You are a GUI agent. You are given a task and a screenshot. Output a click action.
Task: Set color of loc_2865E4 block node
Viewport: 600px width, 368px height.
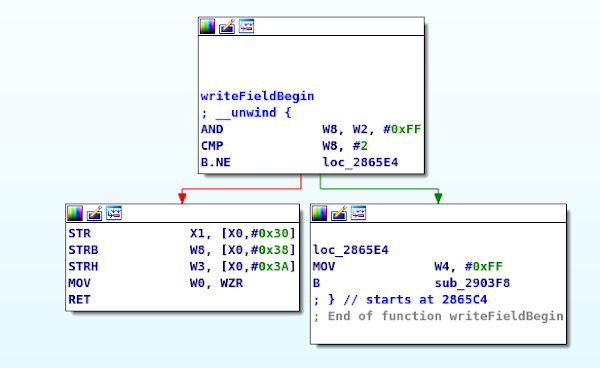(320, 213)
